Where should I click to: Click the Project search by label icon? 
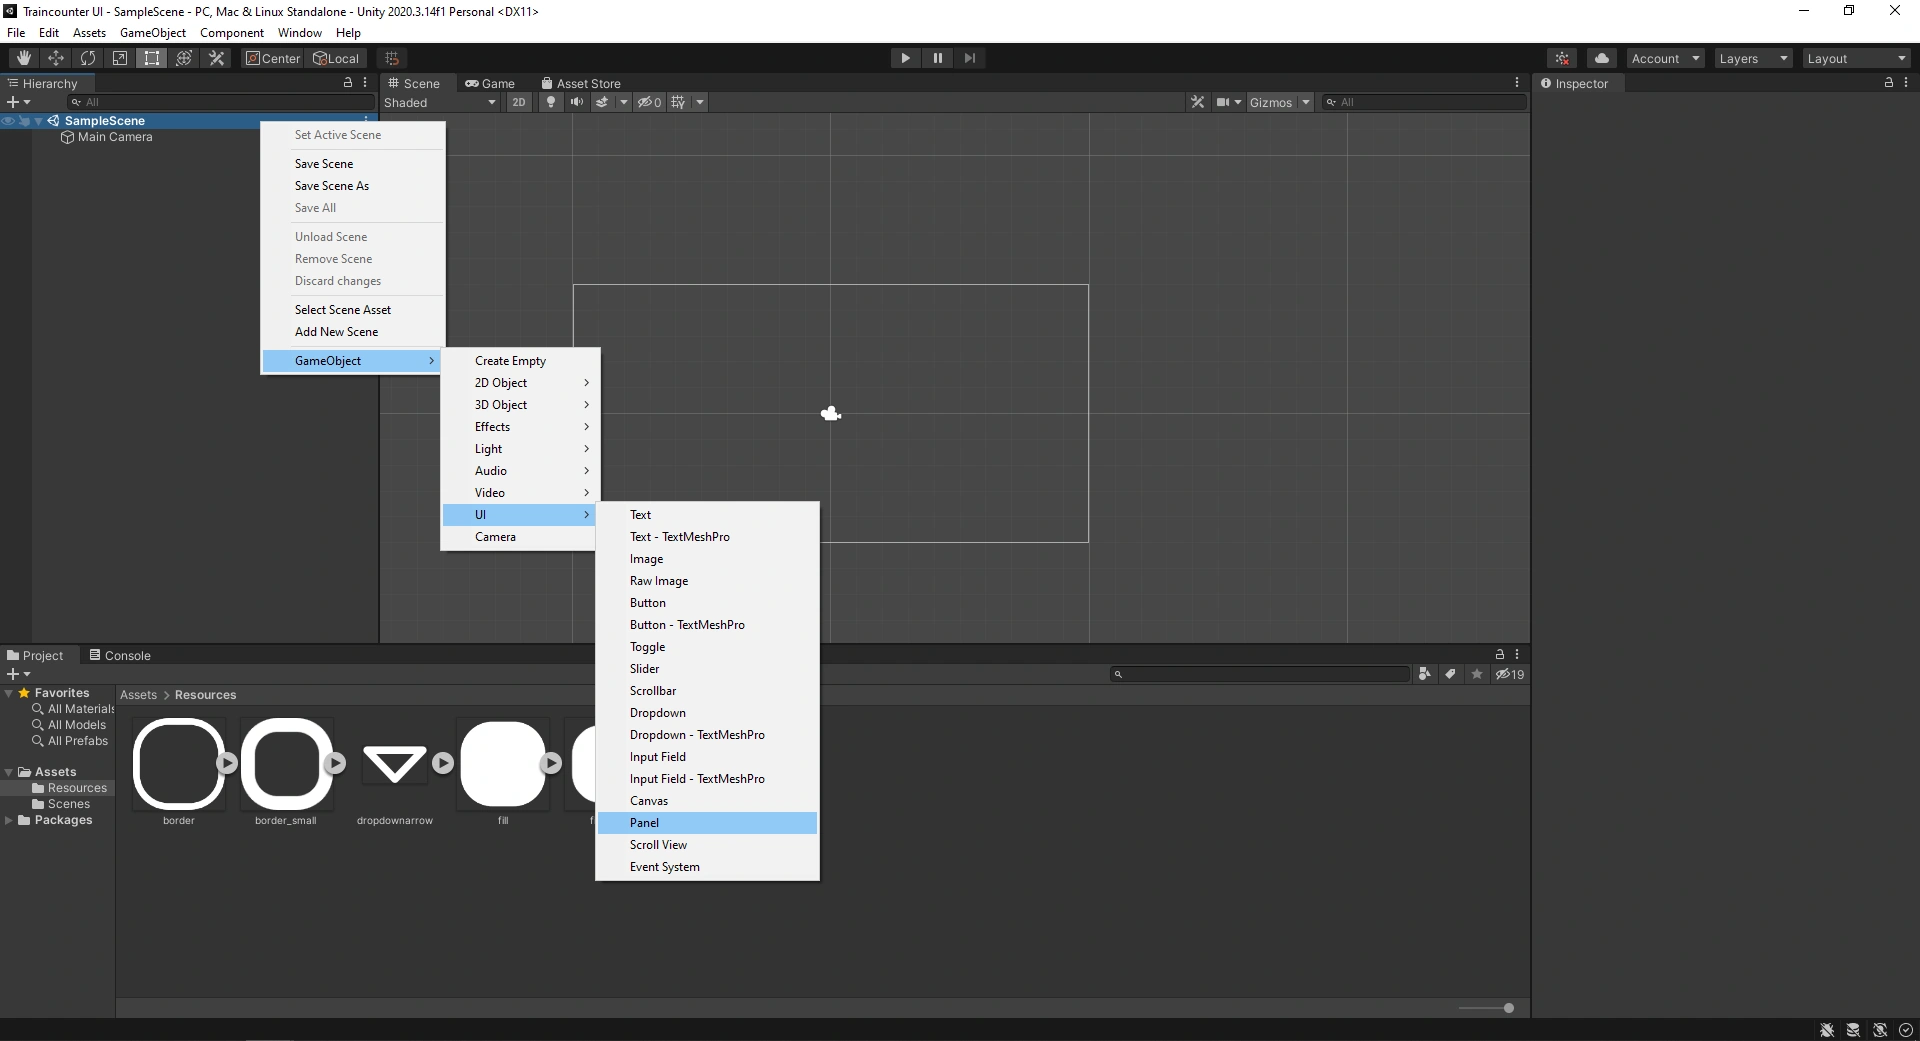[x=1450, y=674]
